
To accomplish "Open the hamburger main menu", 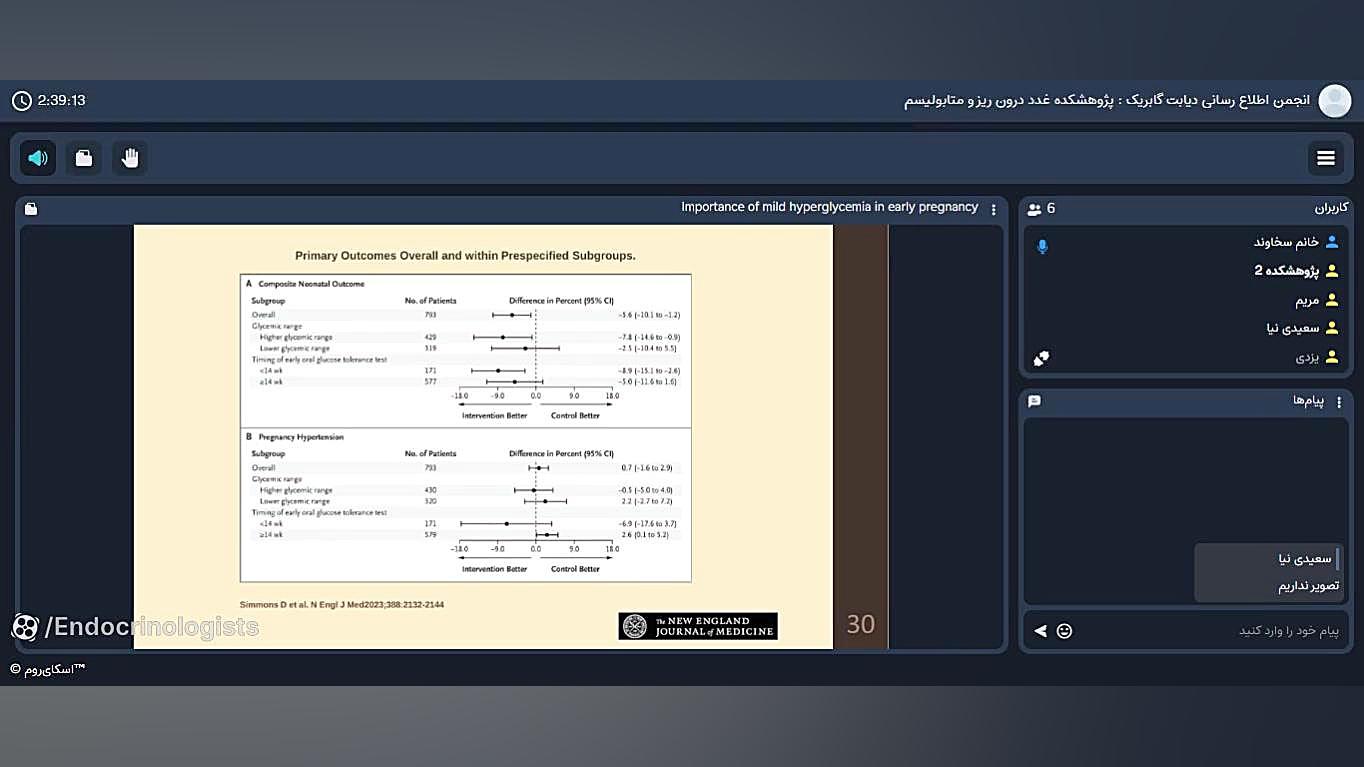I will tap(1326, 158).
